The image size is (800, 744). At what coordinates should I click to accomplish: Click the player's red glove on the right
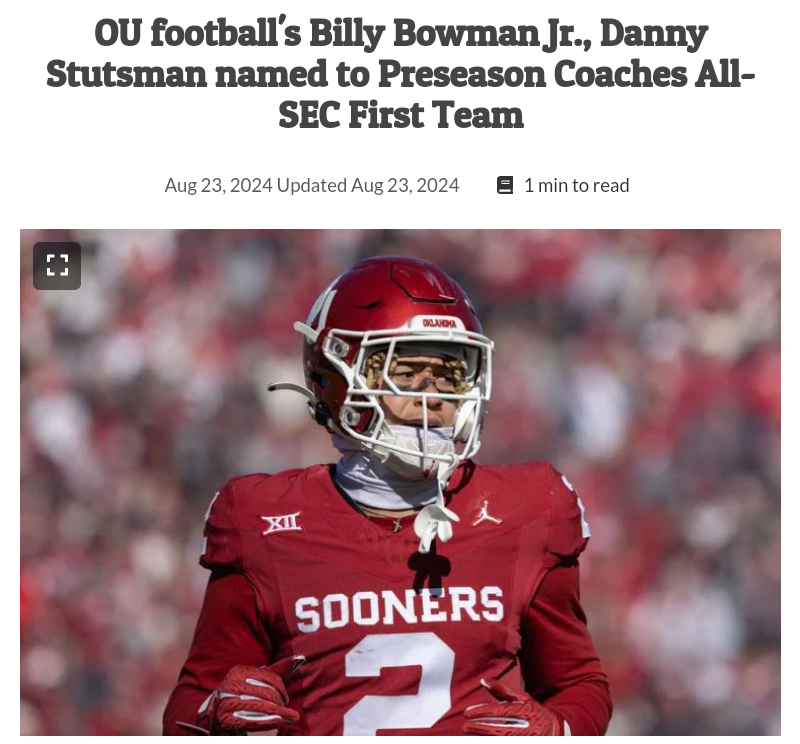[x=515, y=709]
